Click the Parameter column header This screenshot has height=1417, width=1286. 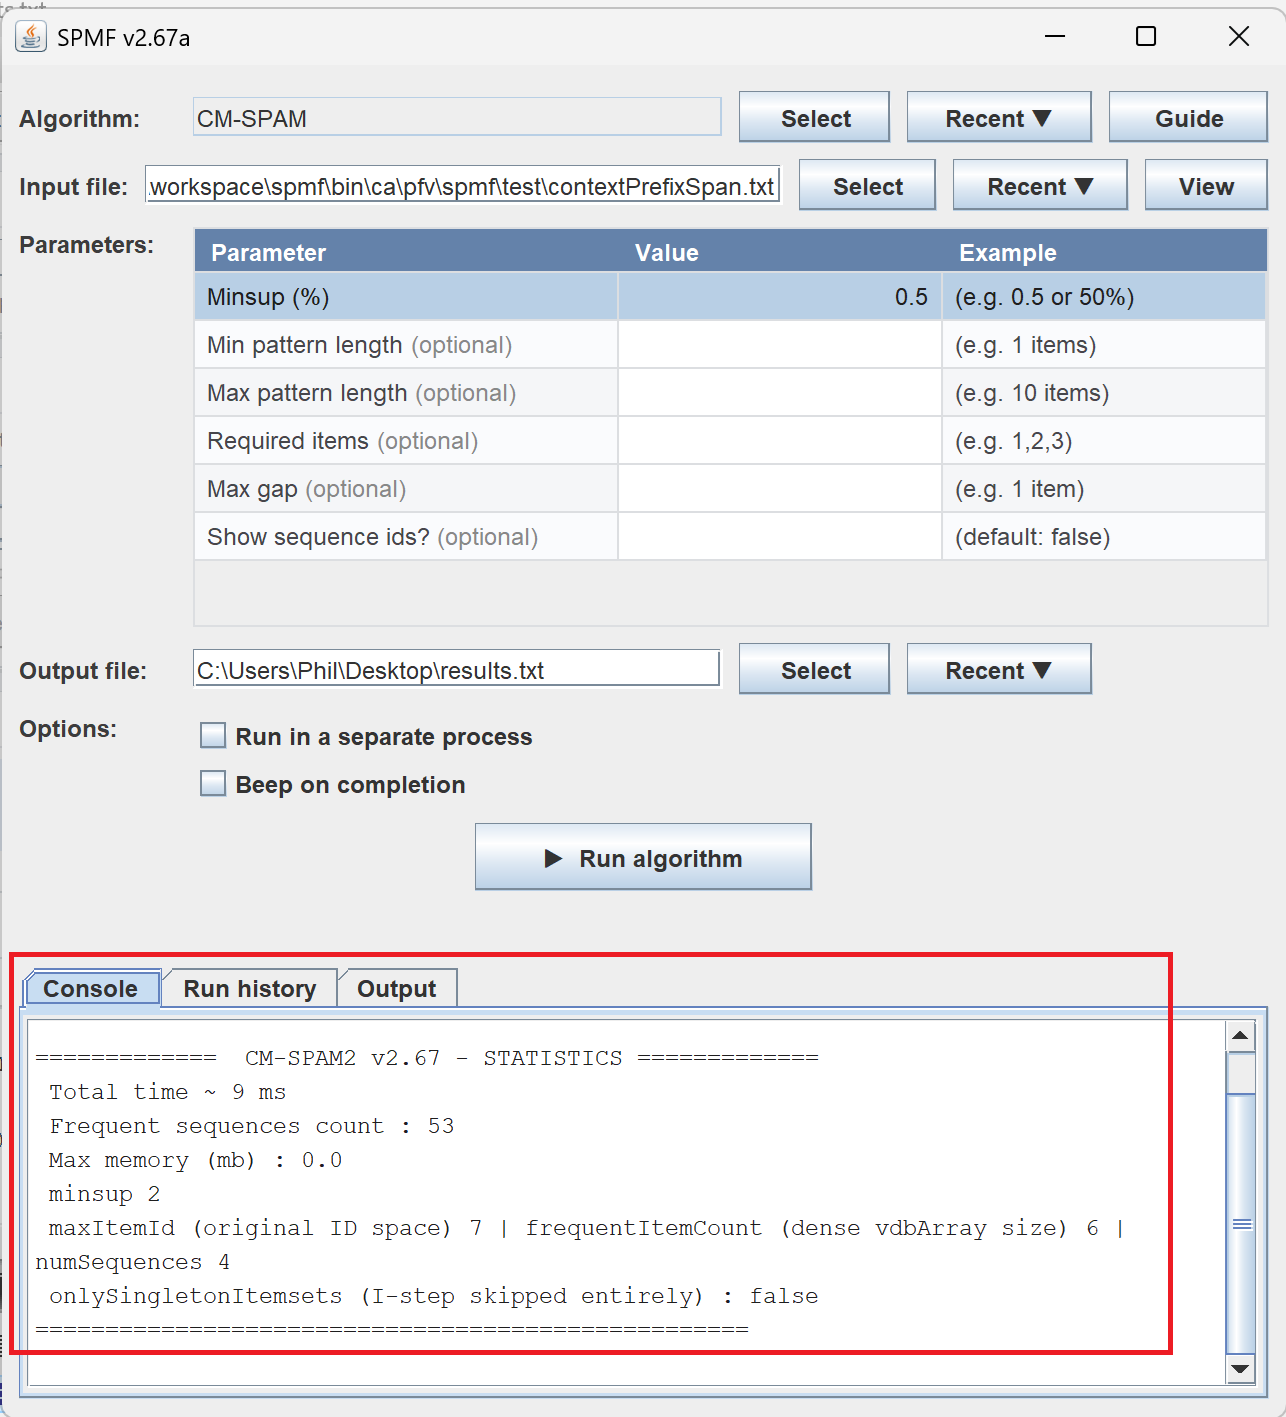406,252
